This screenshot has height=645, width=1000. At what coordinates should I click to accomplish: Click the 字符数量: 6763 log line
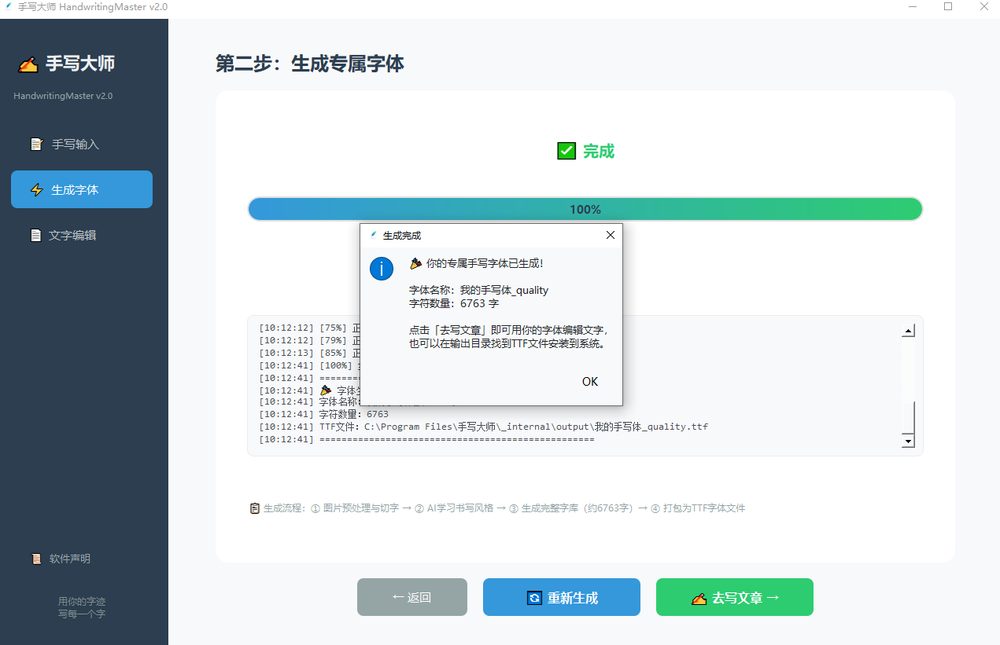(323, 414)
